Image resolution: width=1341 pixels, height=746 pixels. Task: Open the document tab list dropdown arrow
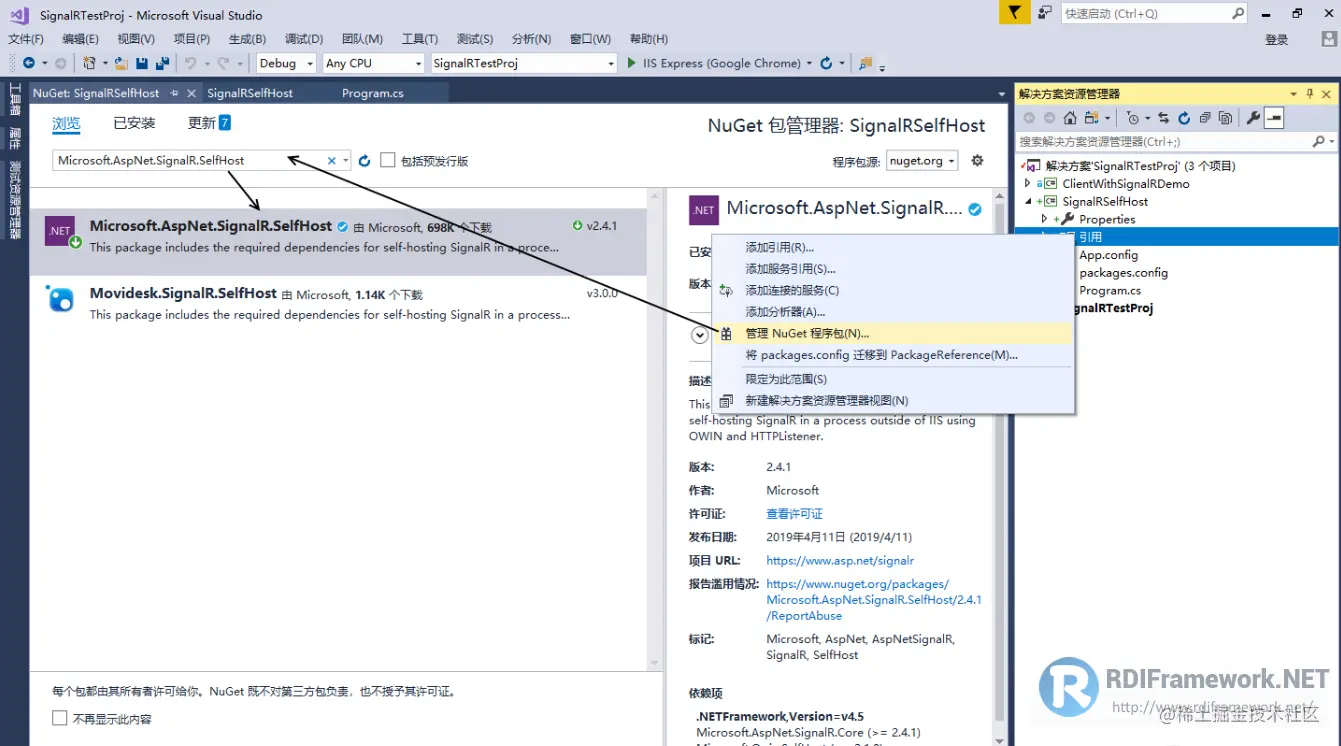1002,94
